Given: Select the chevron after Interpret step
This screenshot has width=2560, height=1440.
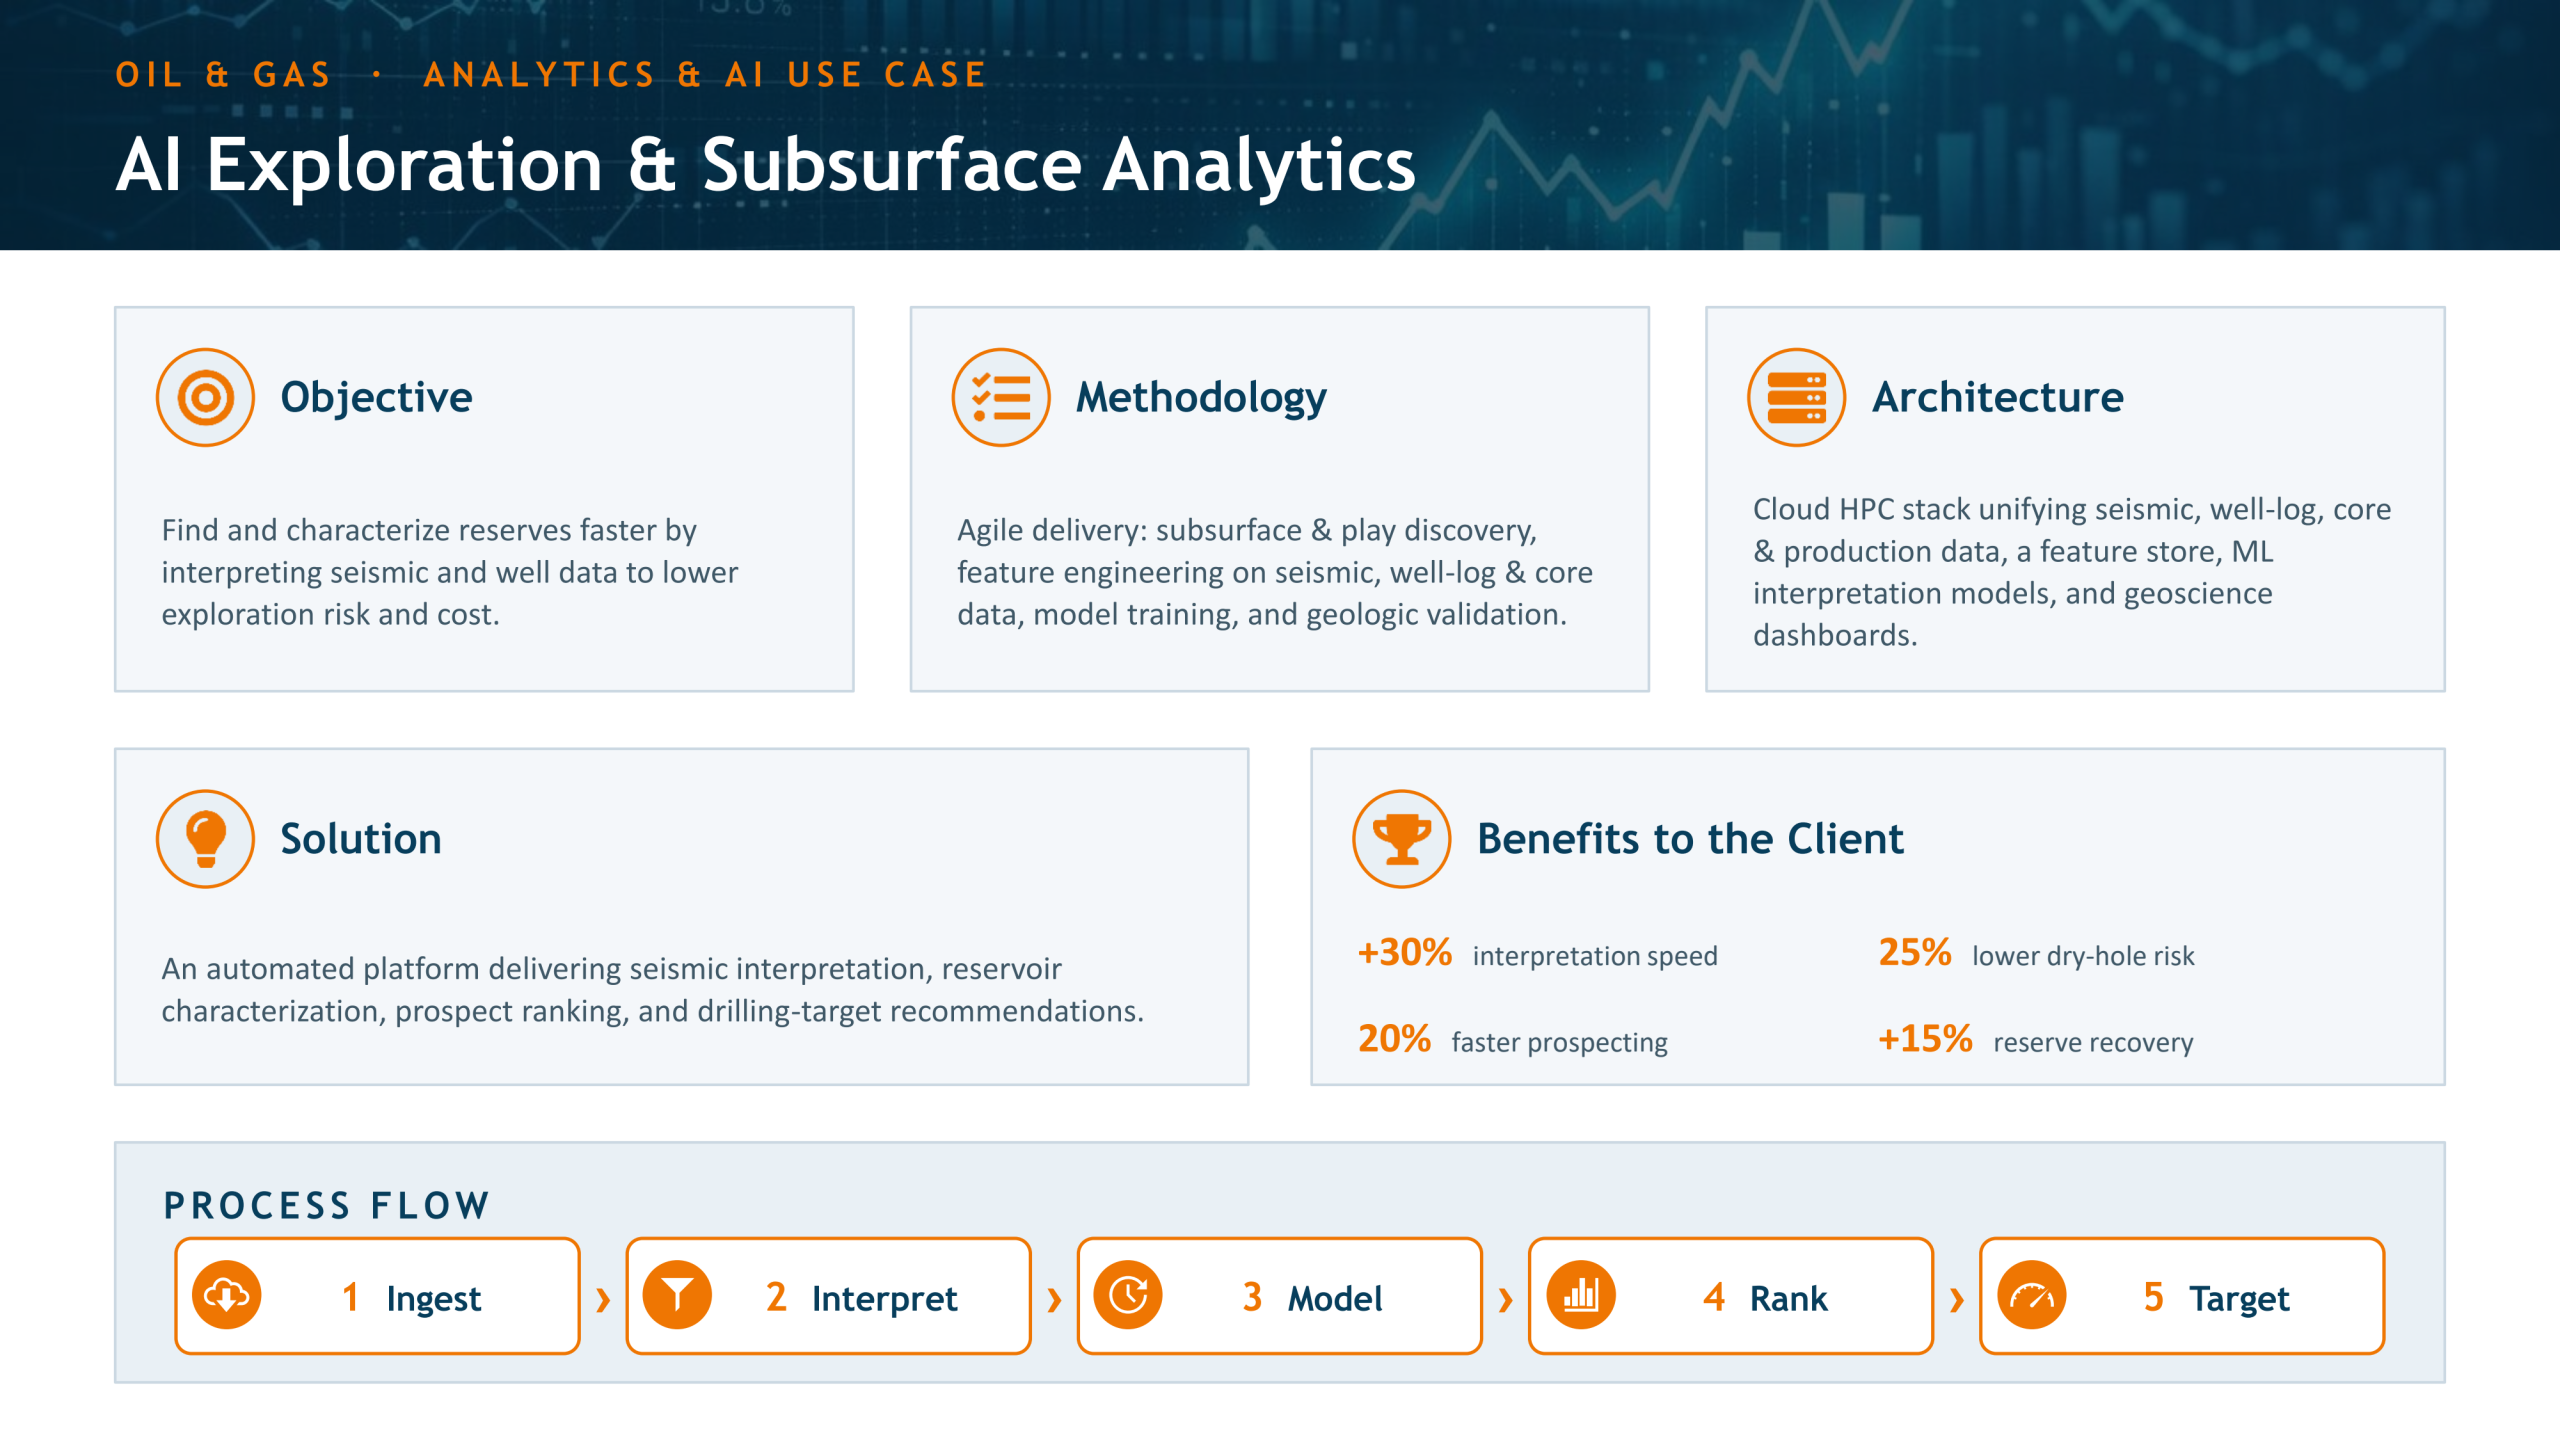Looking at the screenshot, I should 1054,1299.
